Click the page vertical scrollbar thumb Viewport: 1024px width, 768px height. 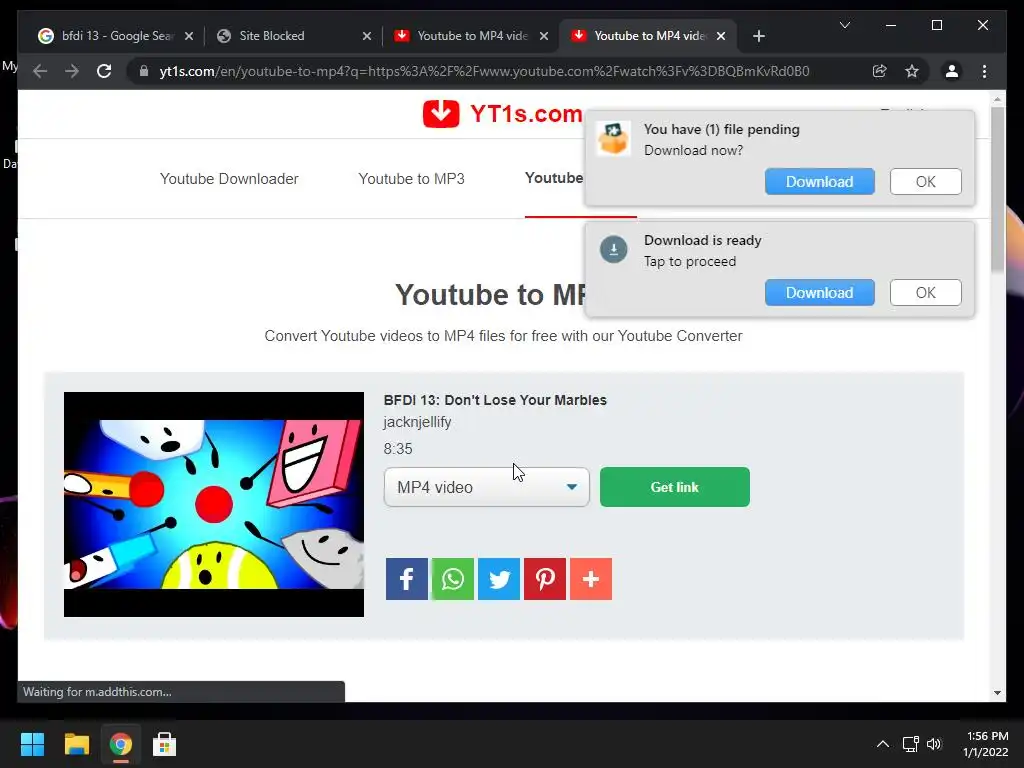tap(997, 189)
